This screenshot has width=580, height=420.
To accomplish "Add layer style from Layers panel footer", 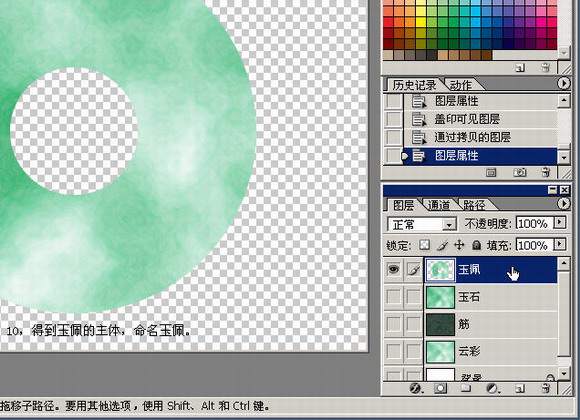I will (416, 389).
